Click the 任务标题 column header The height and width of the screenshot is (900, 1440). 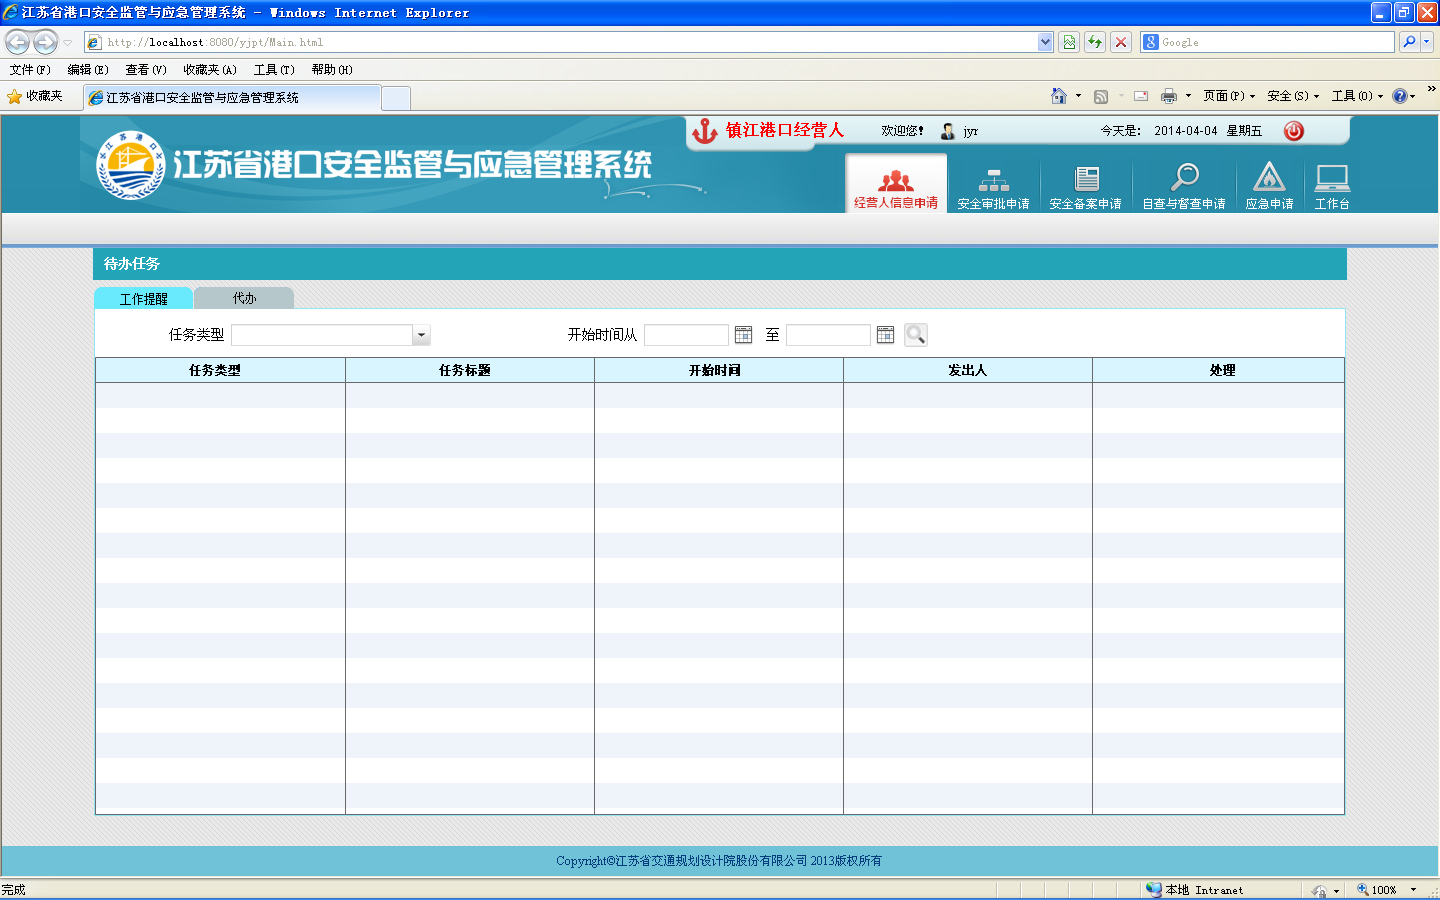[x=465, y=370]
